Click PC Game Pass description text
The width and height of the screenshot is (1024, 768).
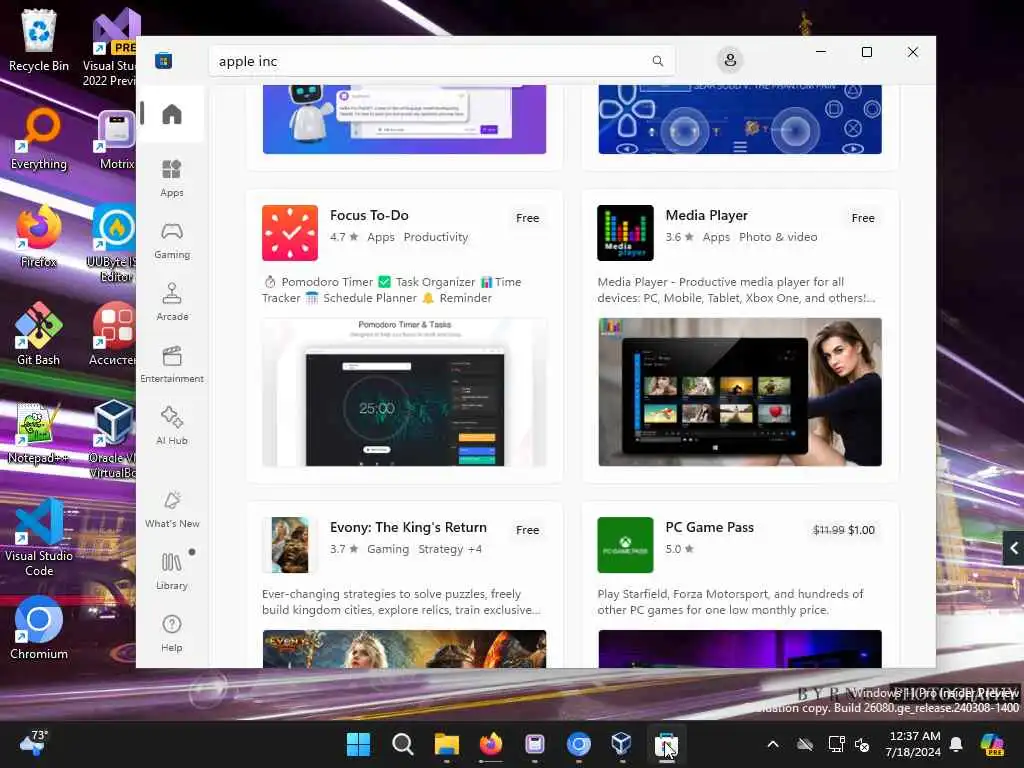click(x=730, y=602)
